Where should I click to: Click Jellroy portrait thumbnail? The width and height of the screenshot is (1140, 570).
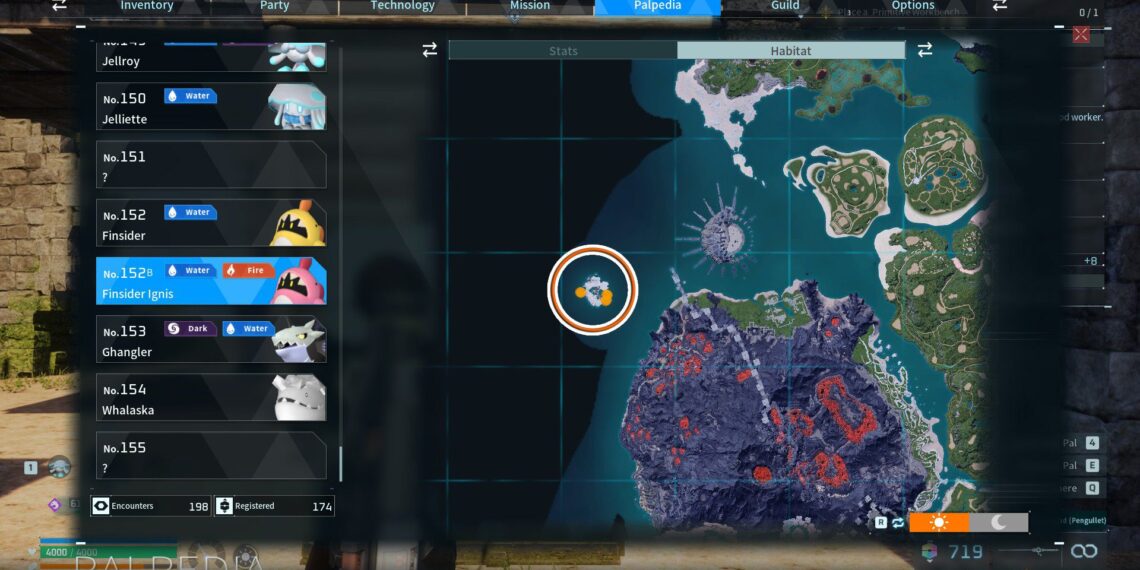[297, 55]
